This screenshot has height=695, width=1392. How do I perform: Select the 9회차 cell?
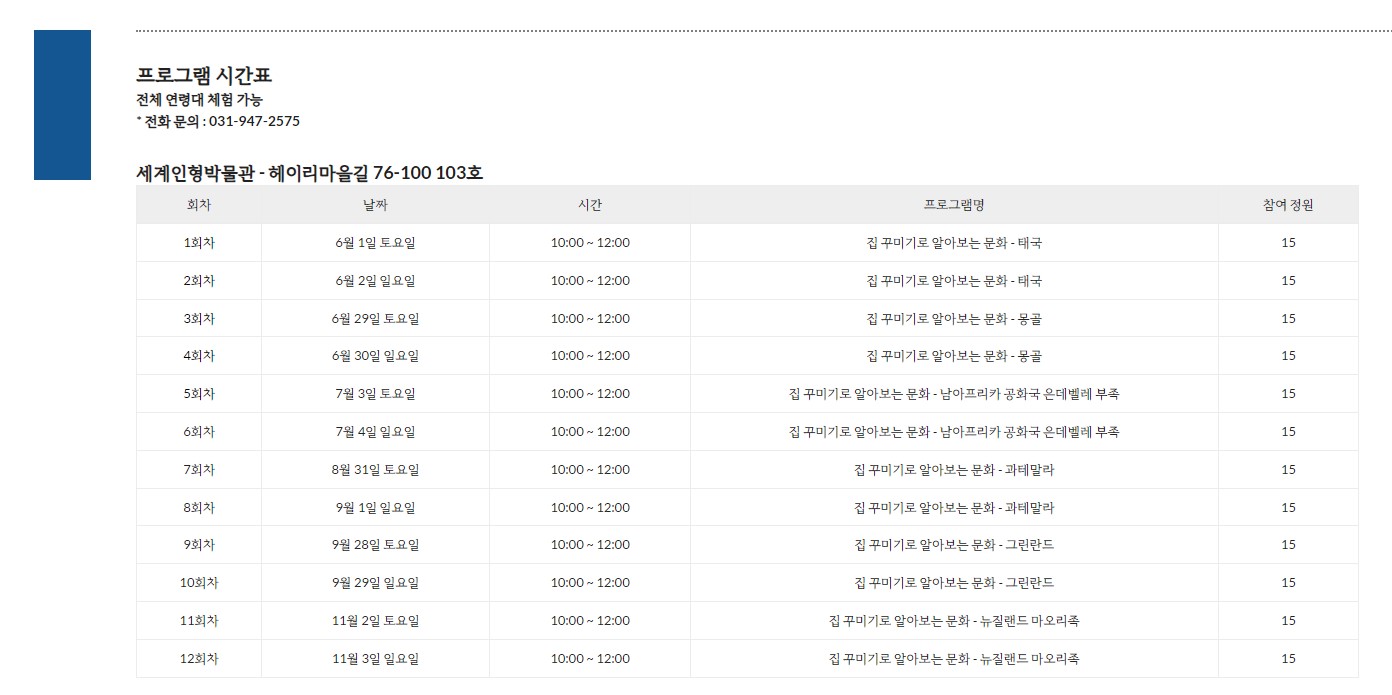pos(199,545)
